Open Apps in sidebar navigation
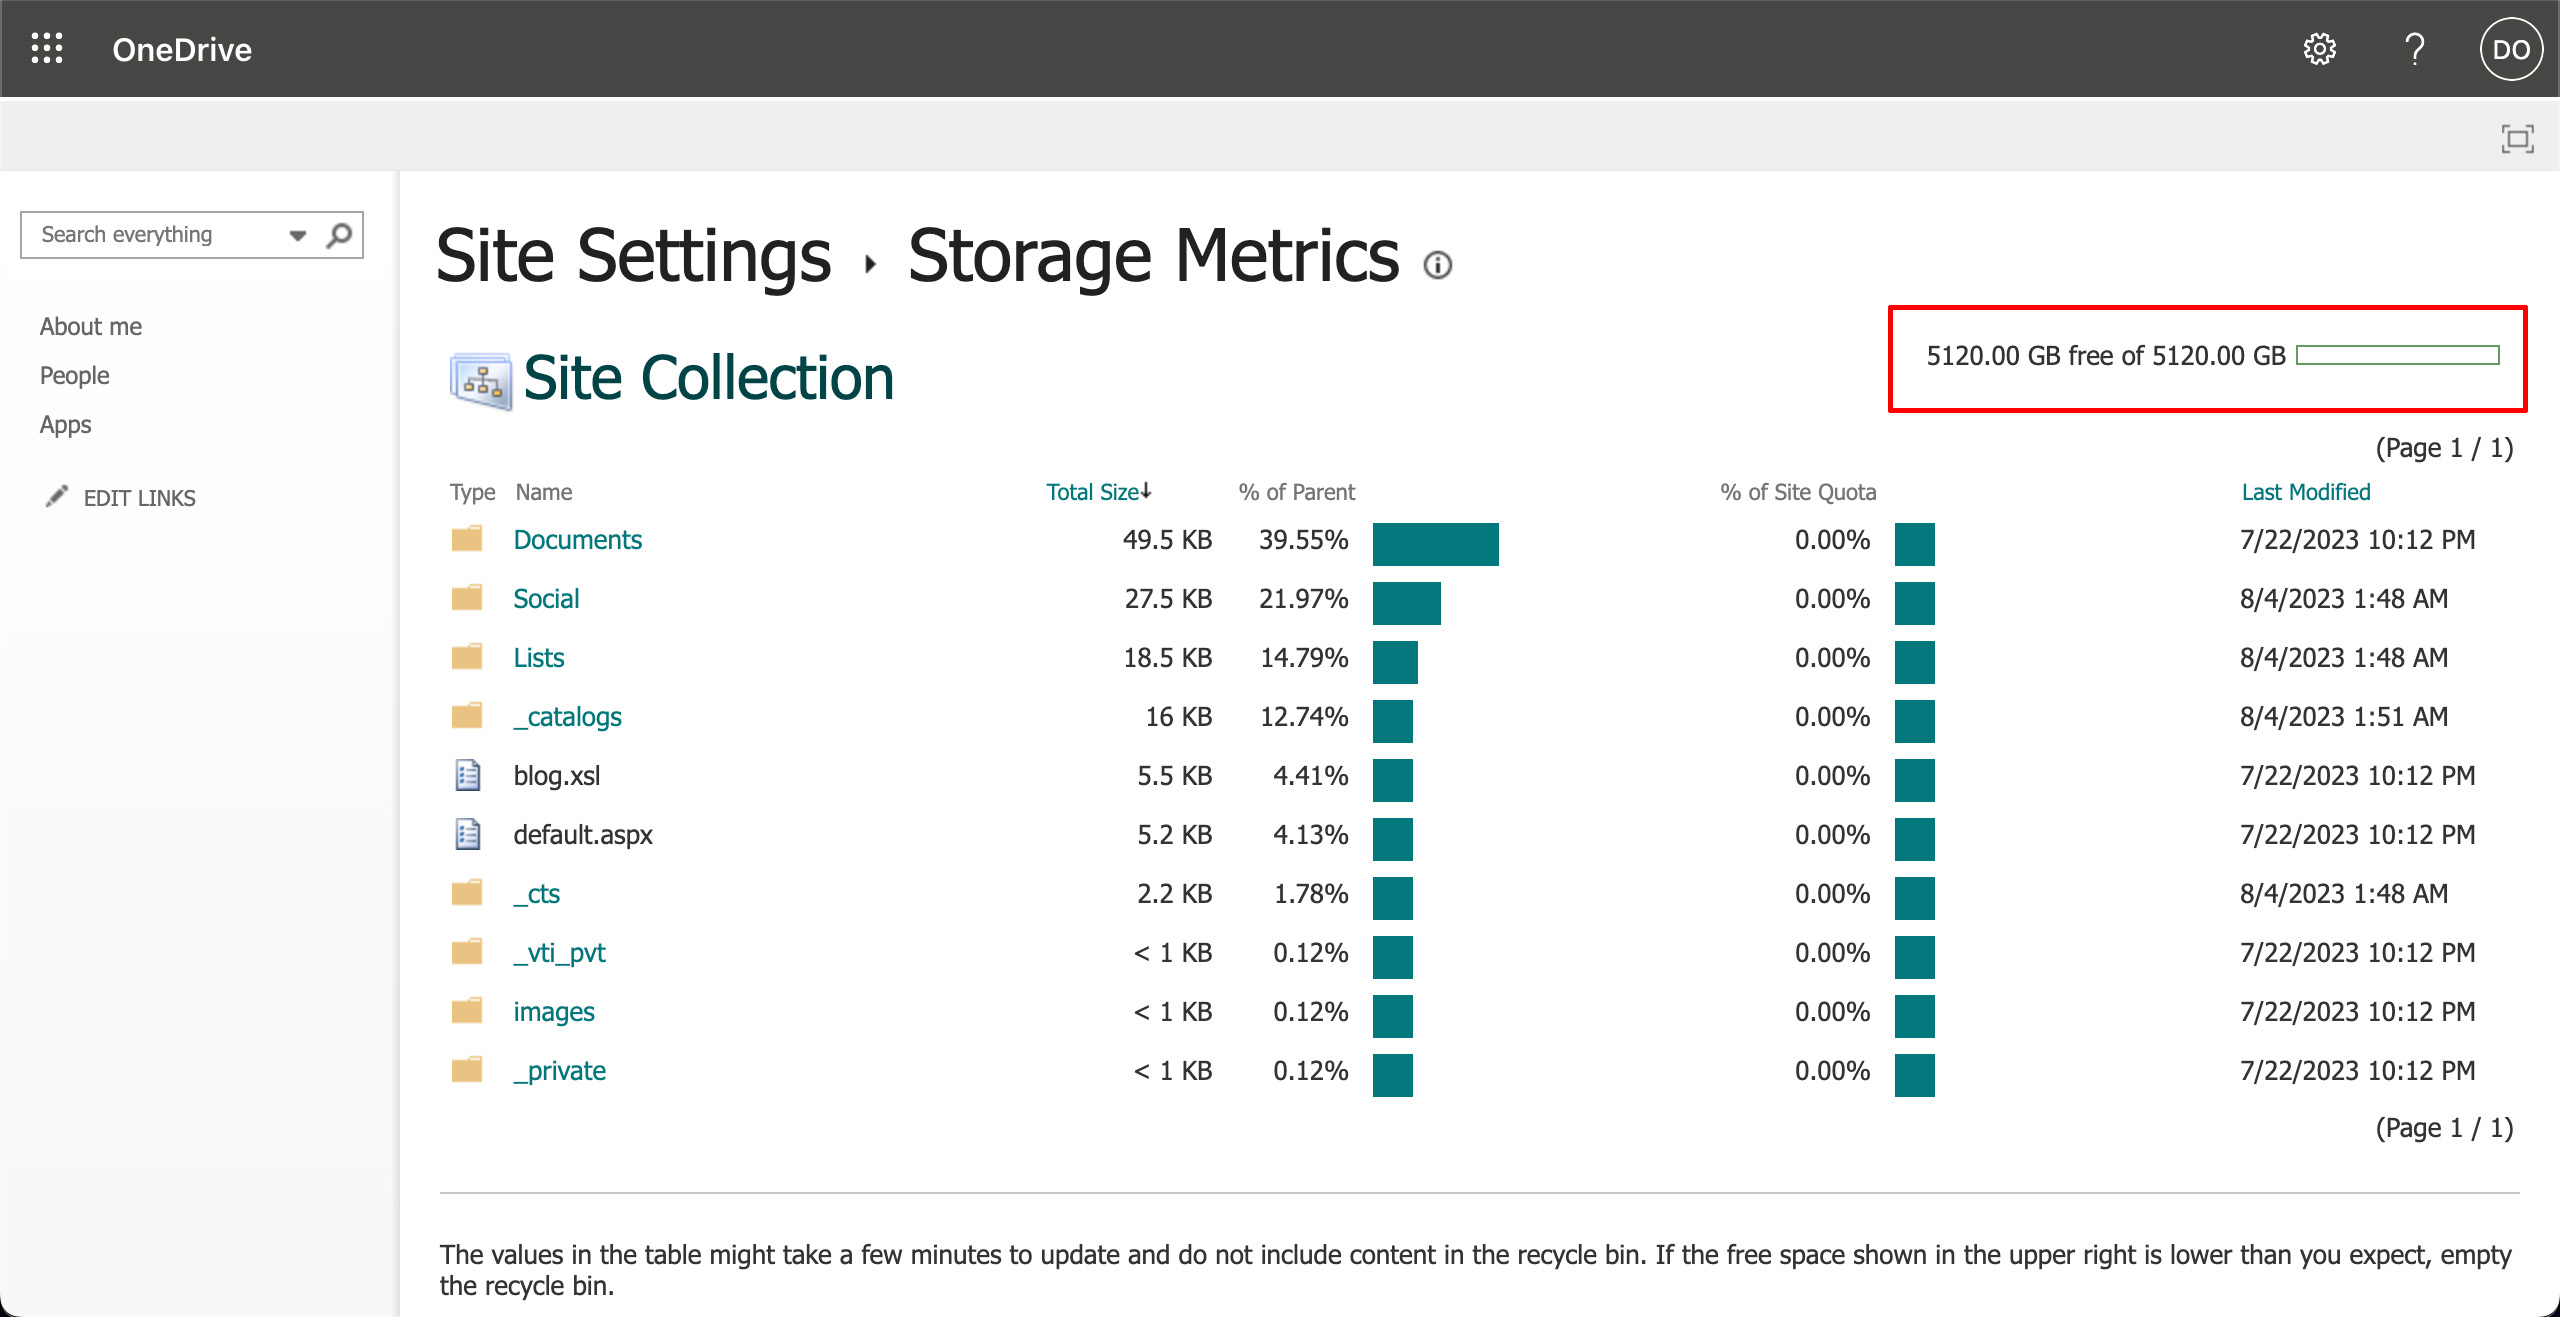The image size is (2560, 1317). point(66,425)
